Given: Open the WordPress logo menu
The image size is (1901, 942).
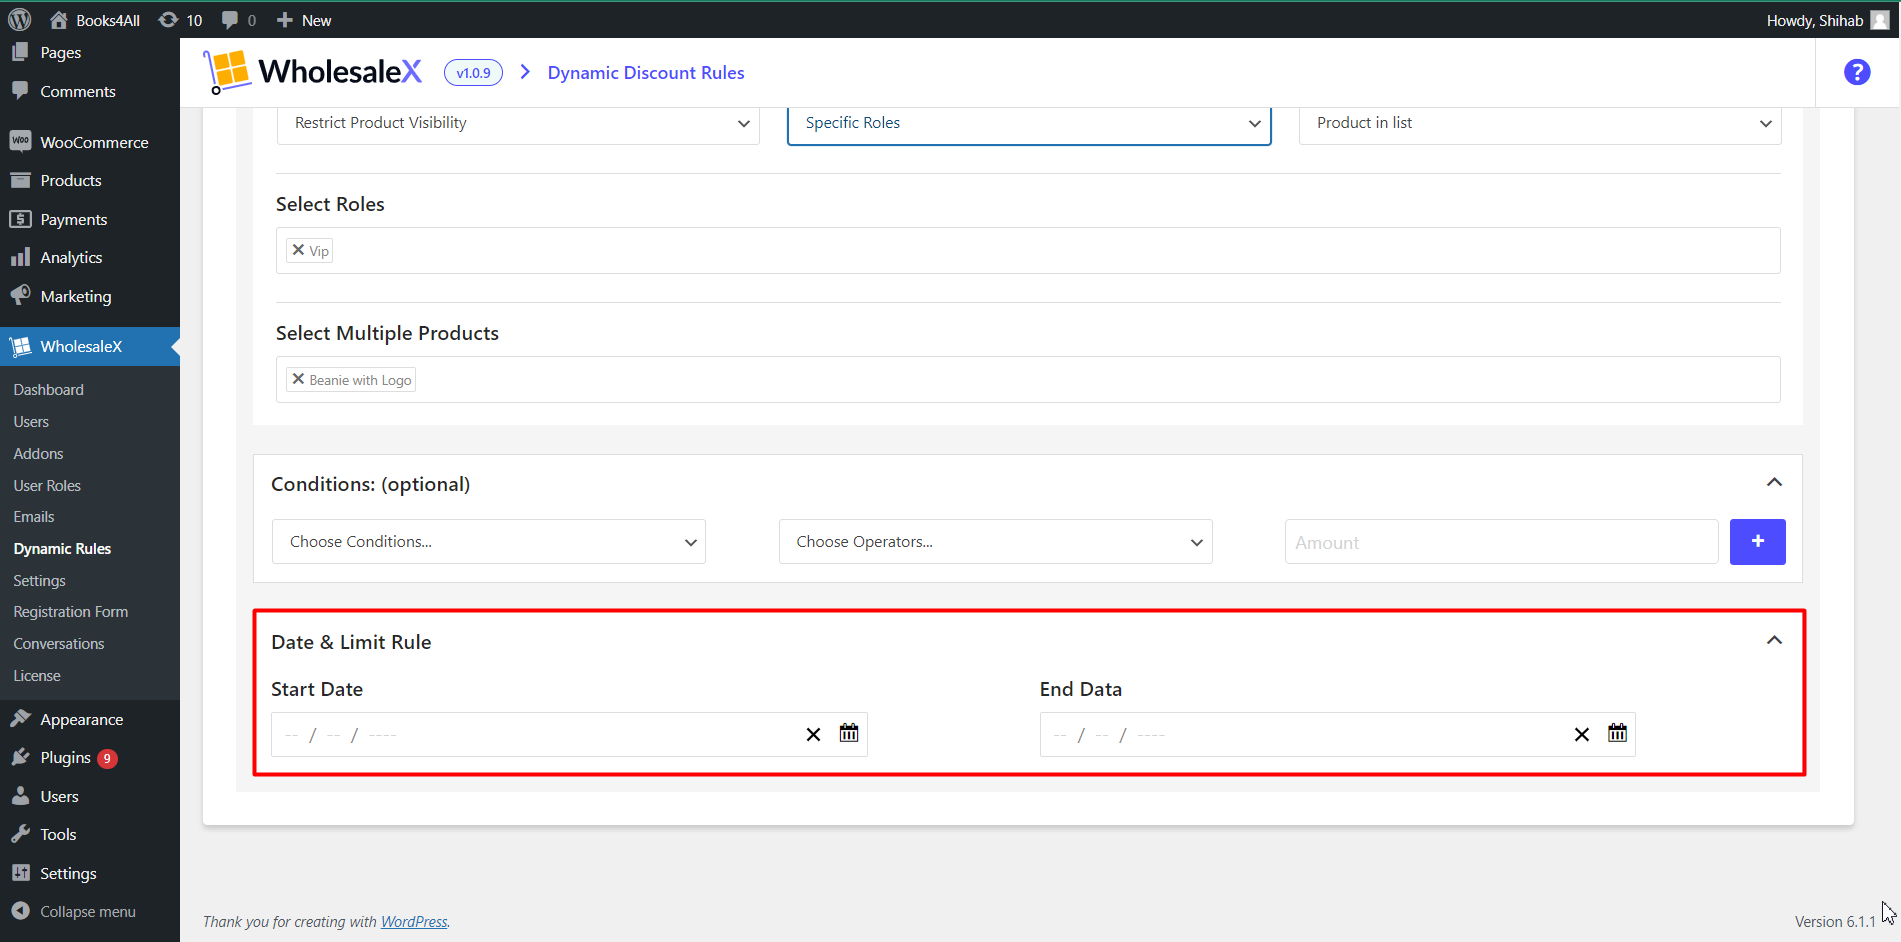Looking at the screenshot, I should [x=20, y=20].
